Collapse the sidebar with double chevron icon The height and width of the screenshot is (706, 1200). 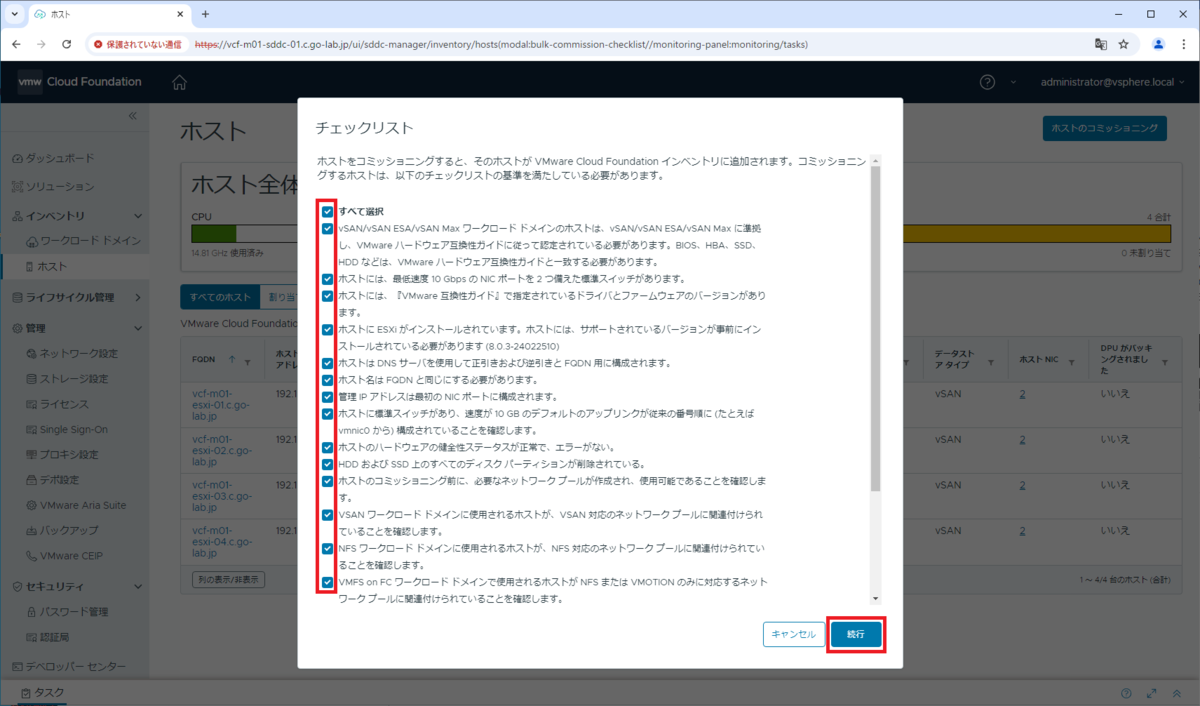[132, 117]
